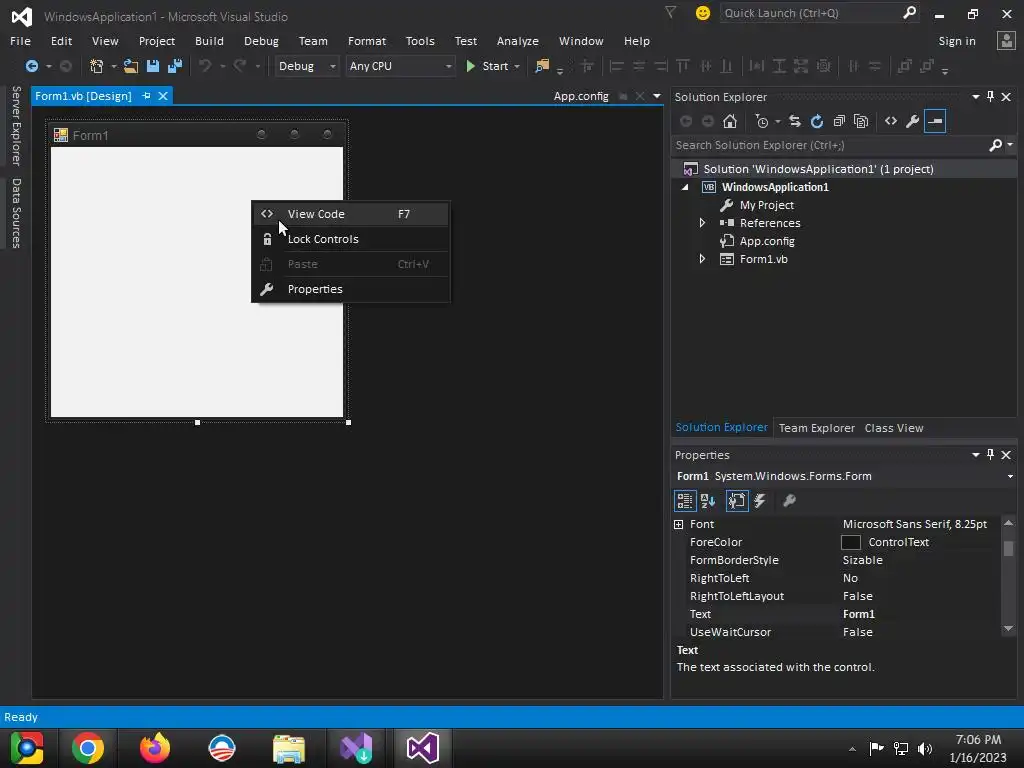Image resolution: width=1024 pixels, height=768 pixels.
Task: Click the Open File toolbar icon
Action: tap(131, 66)
